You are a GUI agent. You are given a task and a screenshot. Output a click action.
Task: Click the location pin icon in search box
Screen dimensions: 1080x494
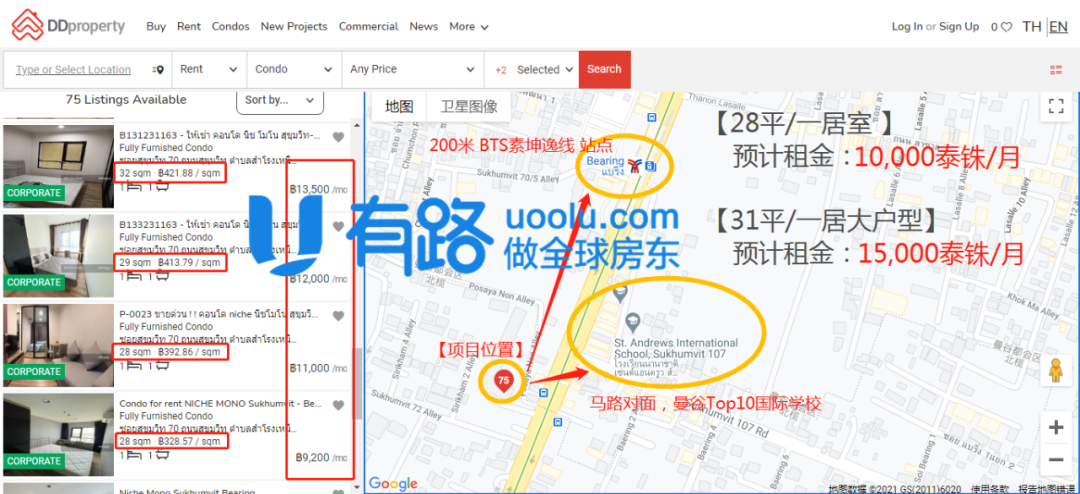(x=159, y=70)
